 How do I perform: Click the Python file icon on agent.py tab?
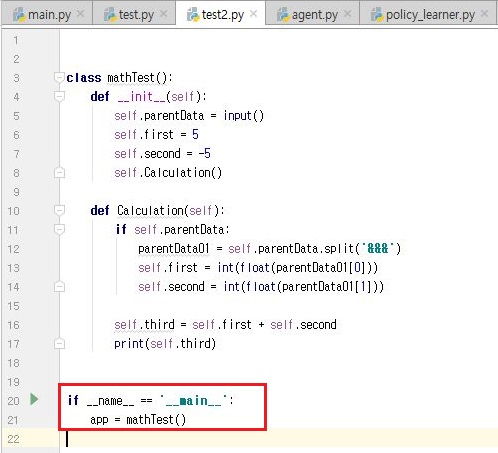pyautogui.click(x=283, y=15)
